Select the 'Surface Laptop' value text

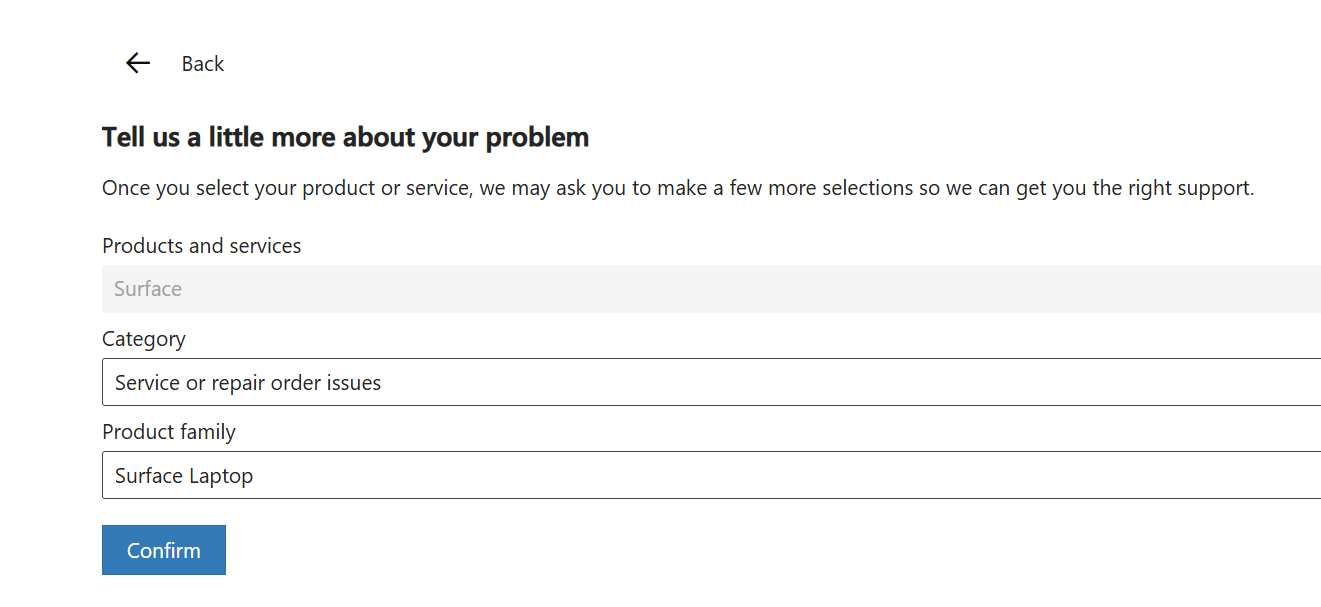(184, 476)
